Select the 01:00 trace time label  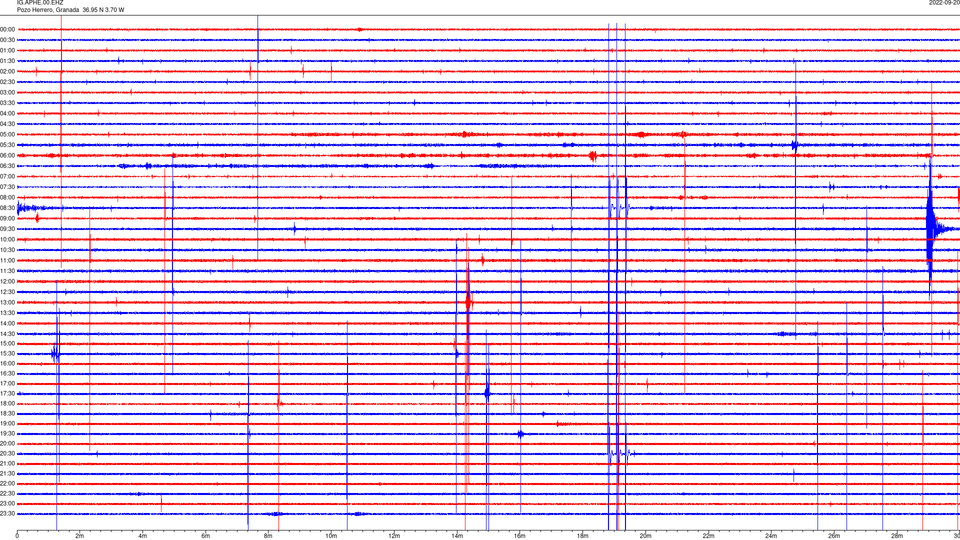tap(7, 51)
